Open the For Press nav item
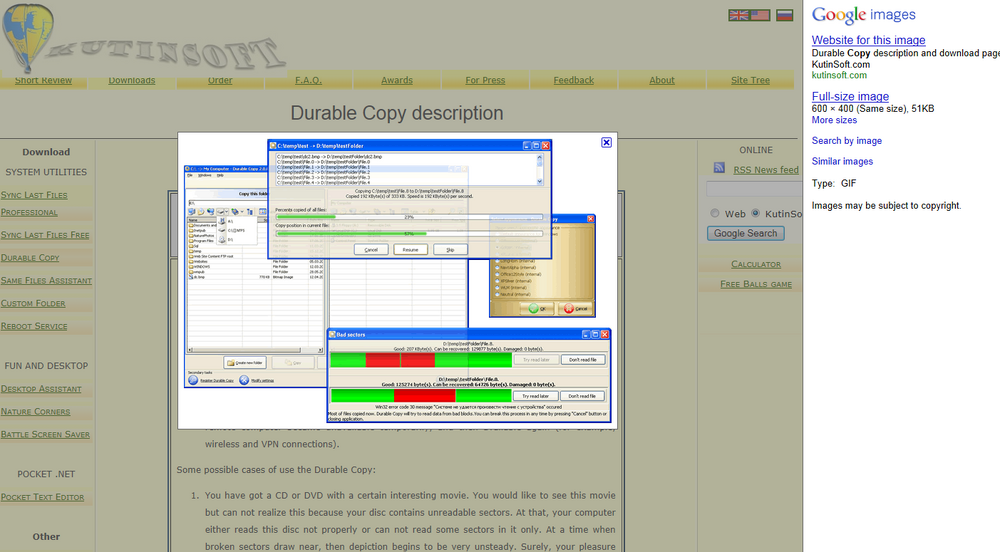Screen dimensions: 1000x552 click(x=485, y=80)
